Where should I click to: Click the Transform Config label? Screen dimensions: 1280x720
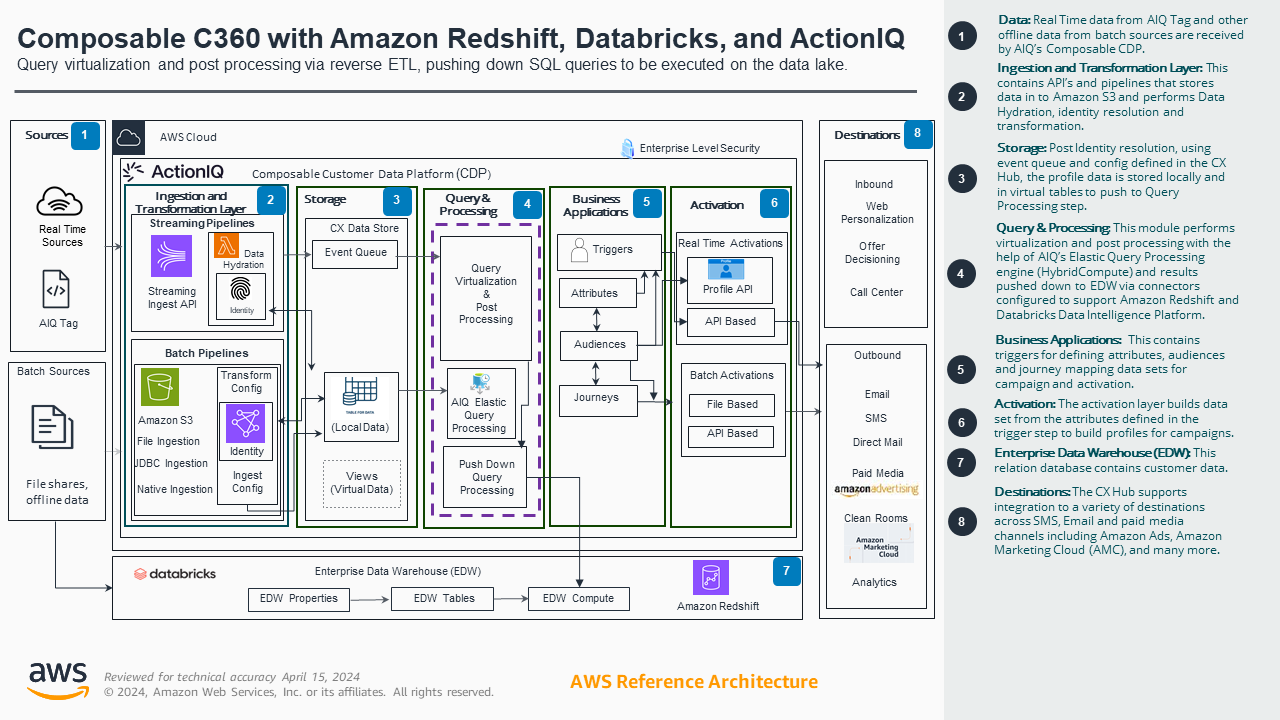click(x=246, y=382)
